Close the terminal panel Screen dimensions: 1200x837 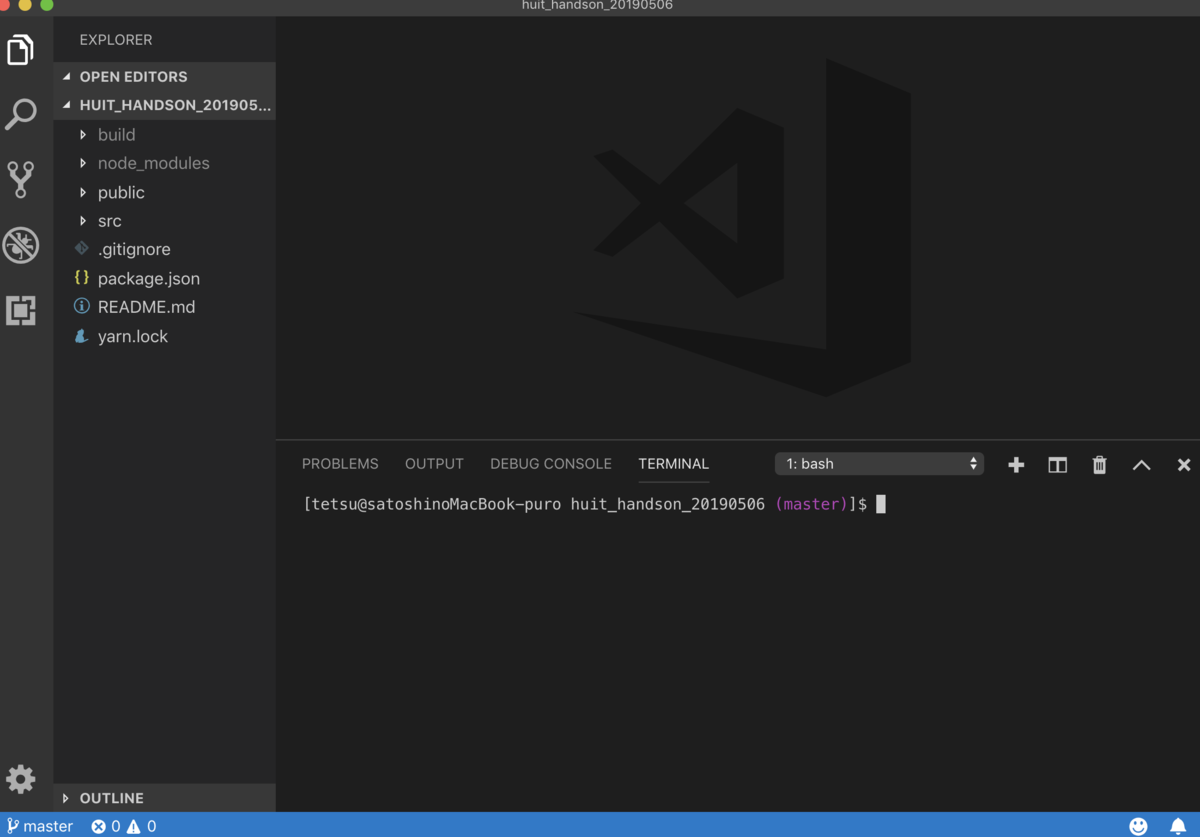[1184, 465]
